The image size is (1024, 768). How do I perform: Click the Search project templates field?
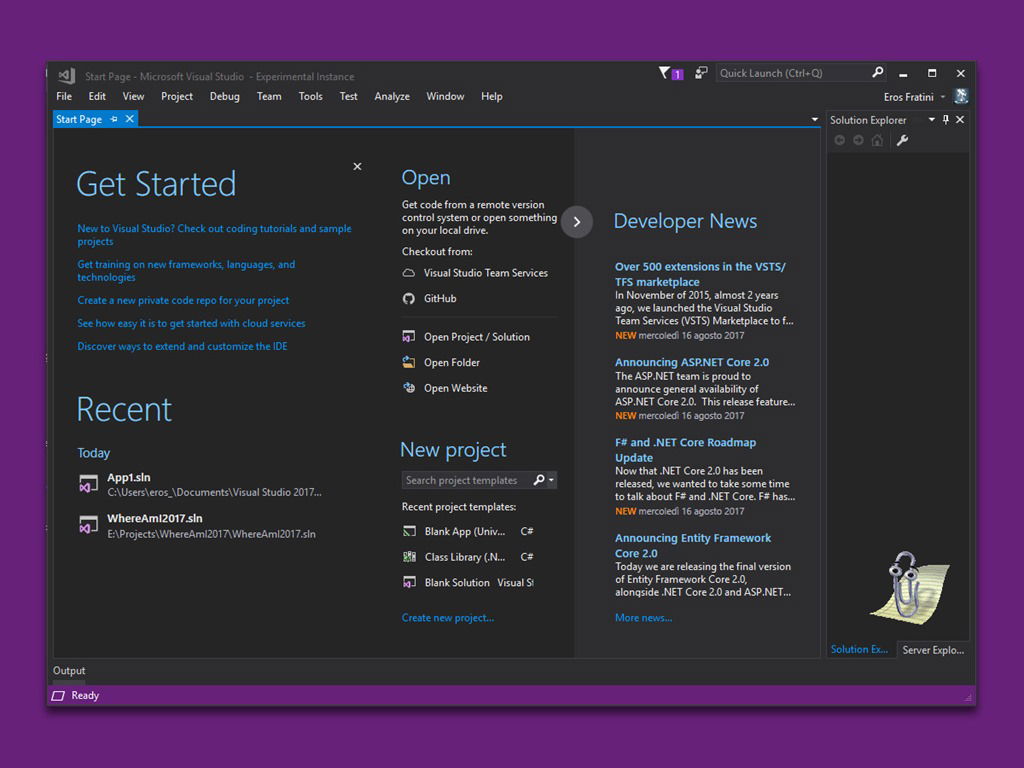(x=465, y=480)
